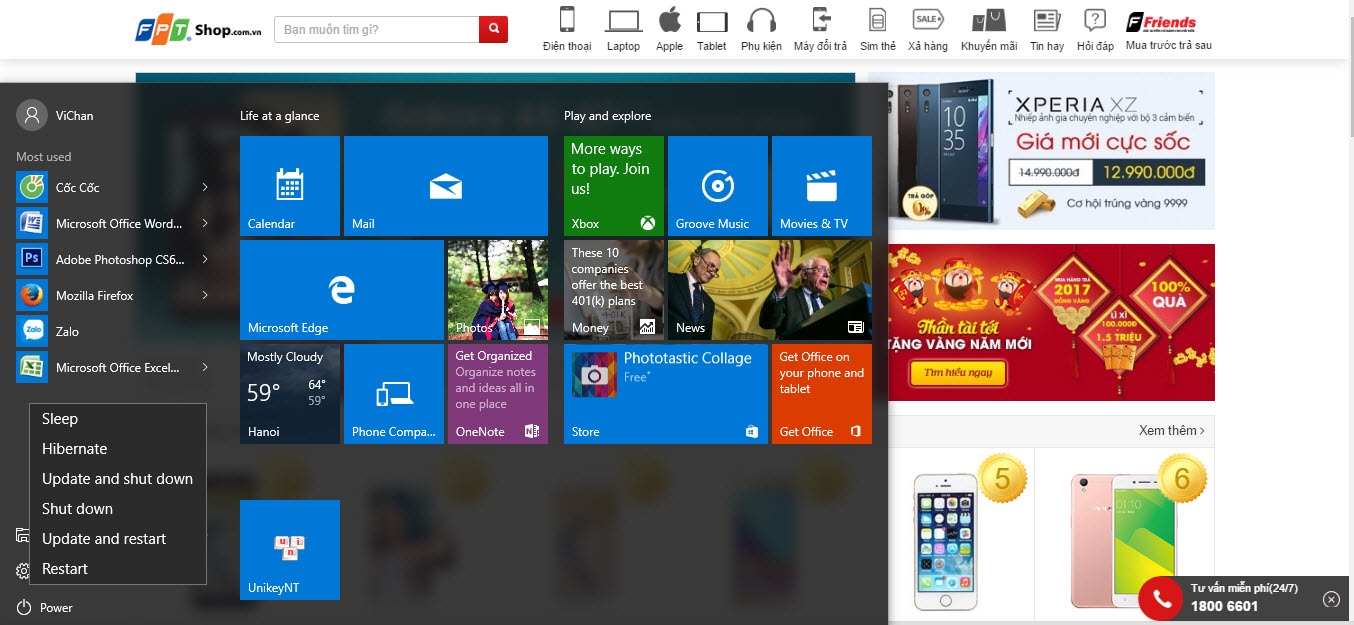Open Hỏi đáp help section

[x=1095, y=29]
